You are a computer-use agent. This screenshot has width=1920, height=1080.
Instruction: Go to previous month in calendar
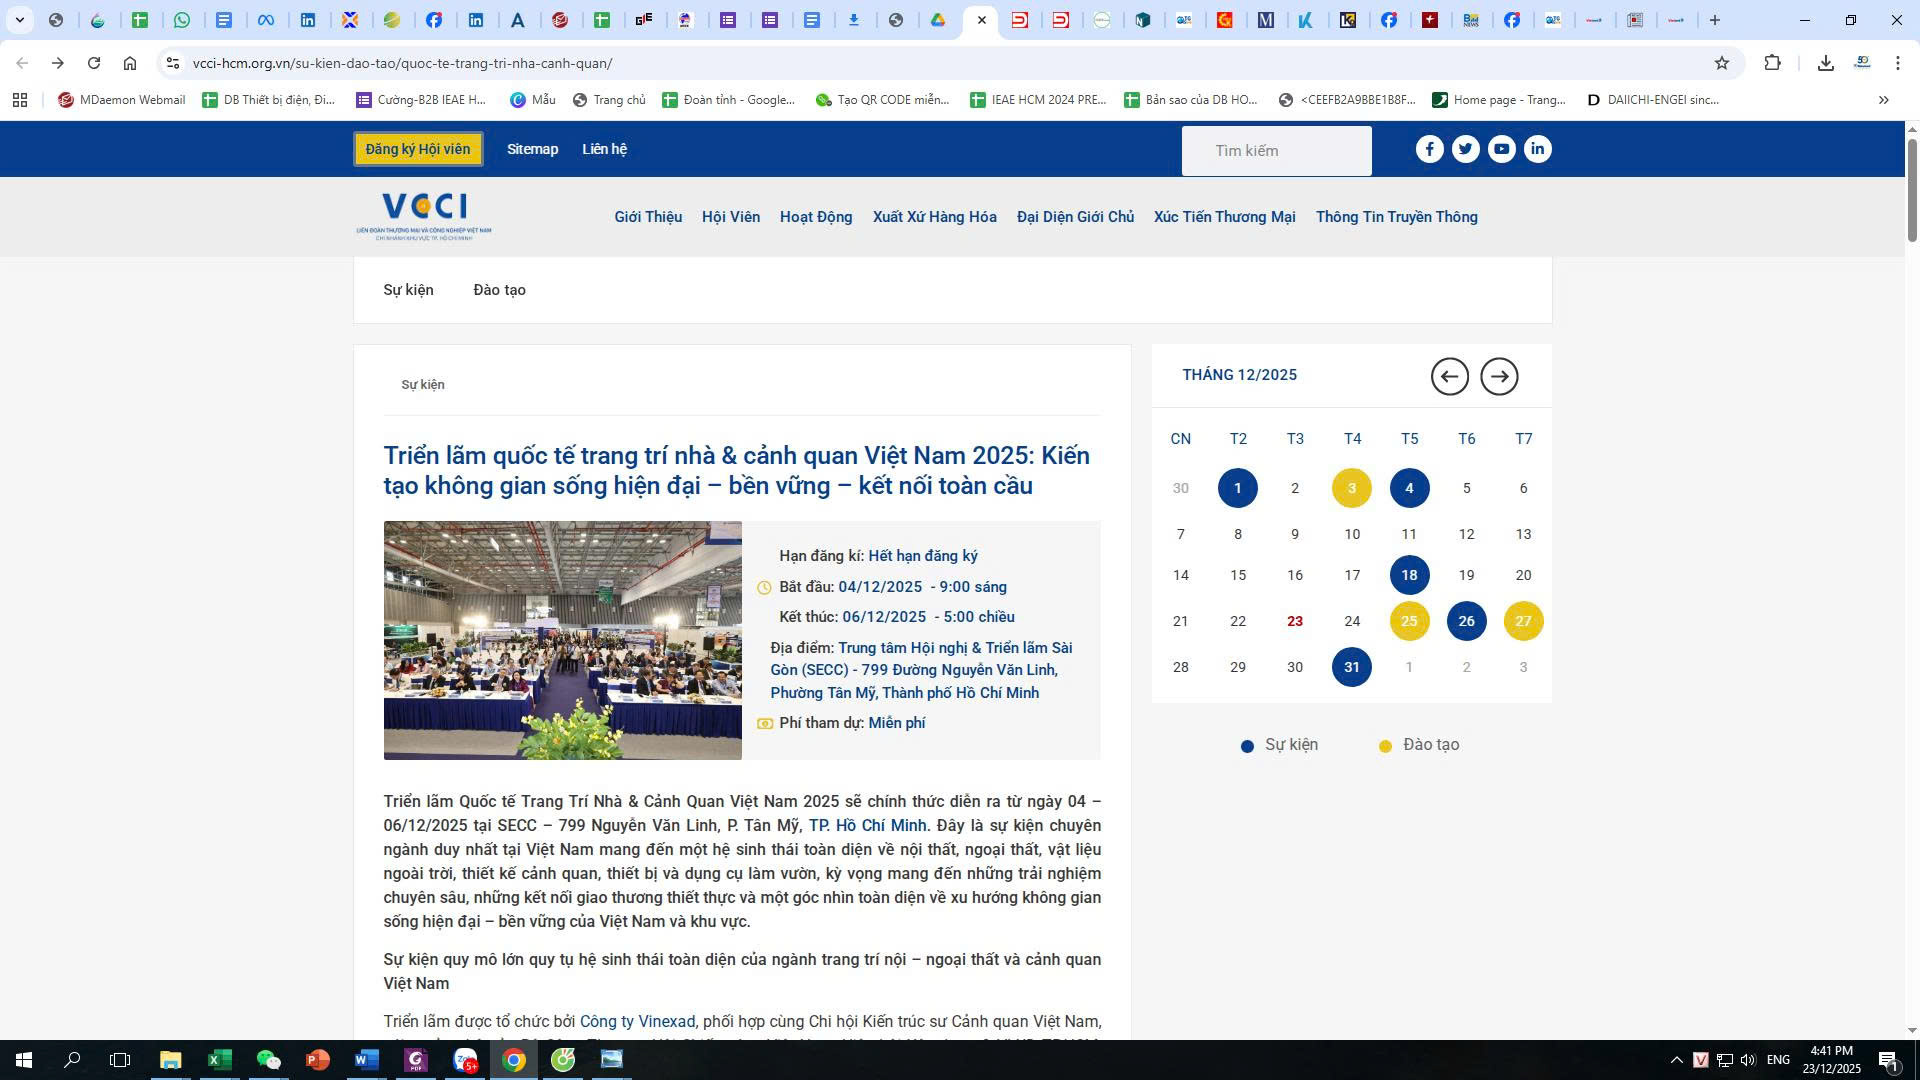tap(1449, 376)
